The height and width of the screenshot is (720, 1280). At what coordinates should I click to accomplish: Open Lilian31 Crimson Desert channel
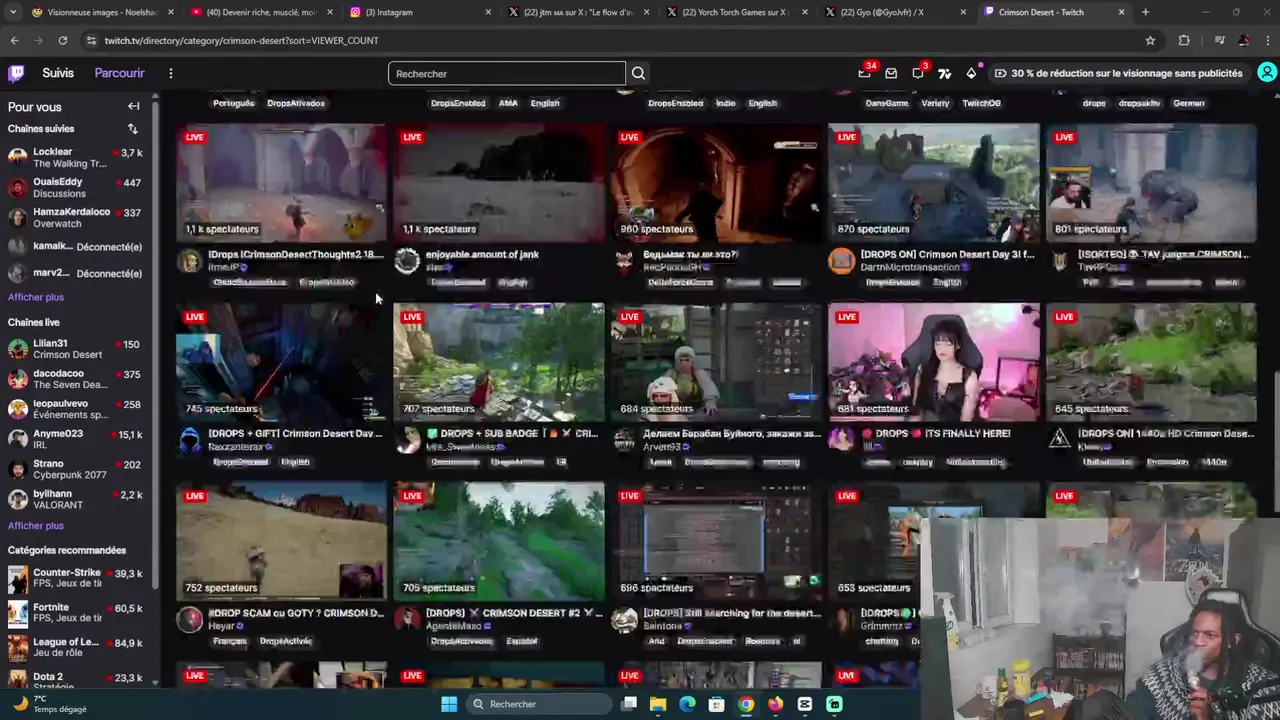pos(76,349)
